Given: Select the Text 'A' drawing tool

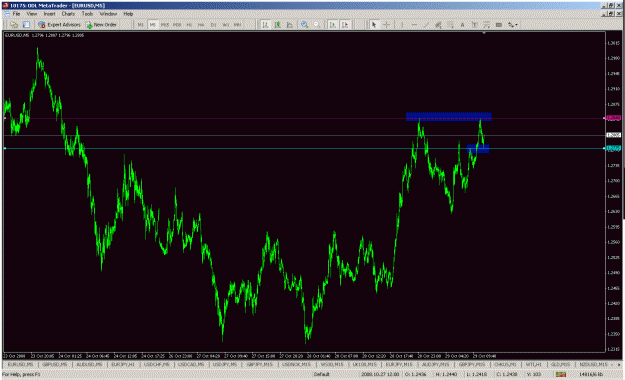Looking at the screenshot, I should coord(462,25).
